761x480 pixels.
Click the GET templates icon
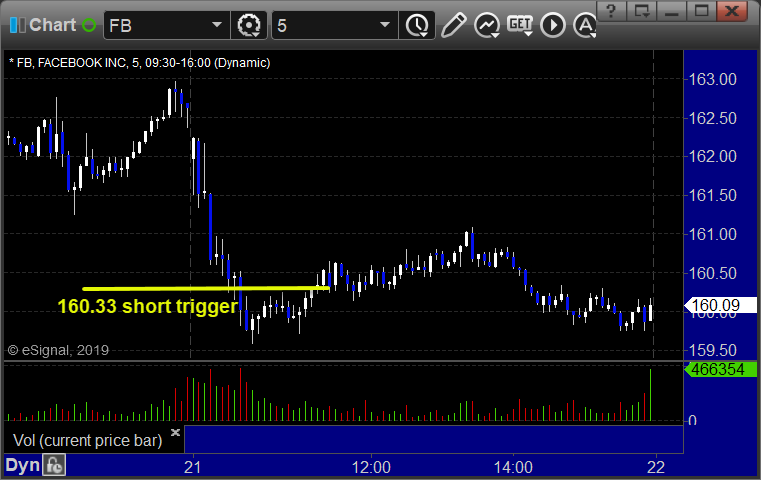(x=520, y=25)
